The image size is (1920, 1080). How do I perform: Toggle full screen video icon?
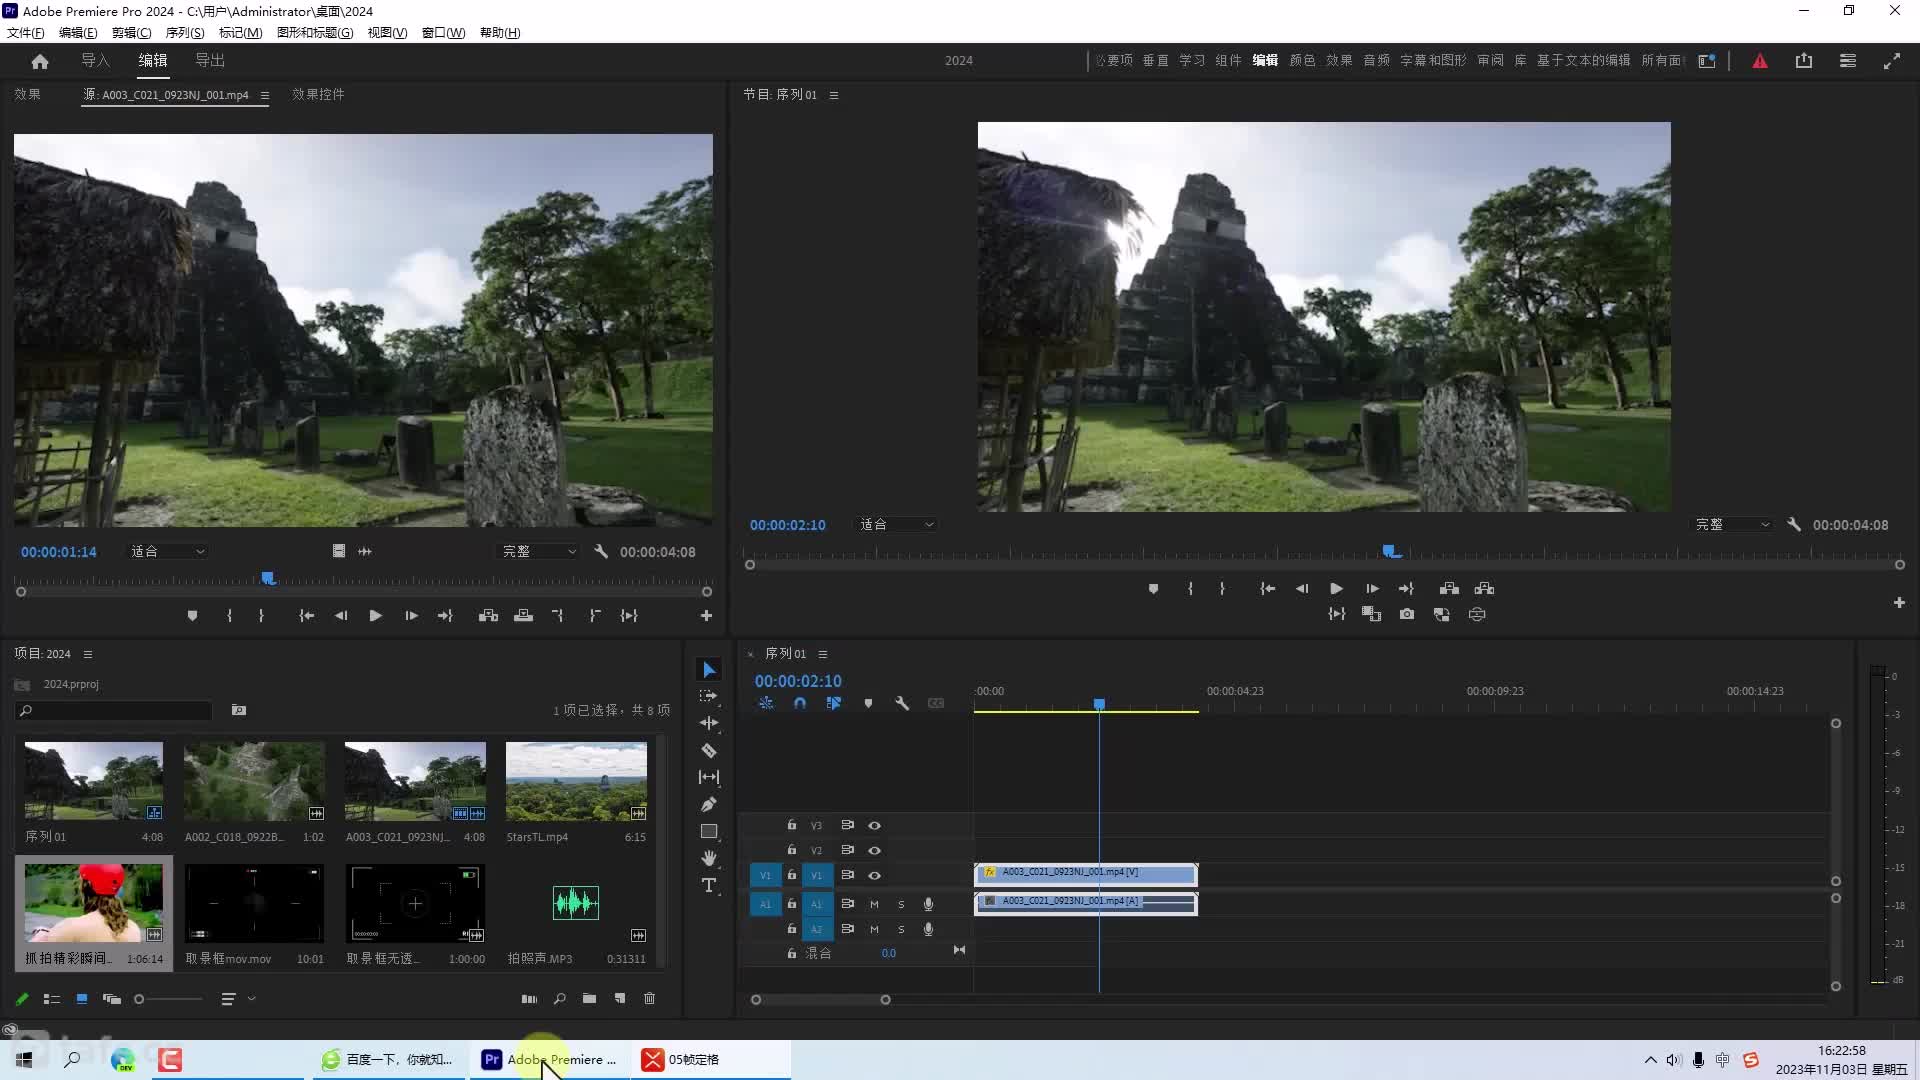pos(1892,61)
